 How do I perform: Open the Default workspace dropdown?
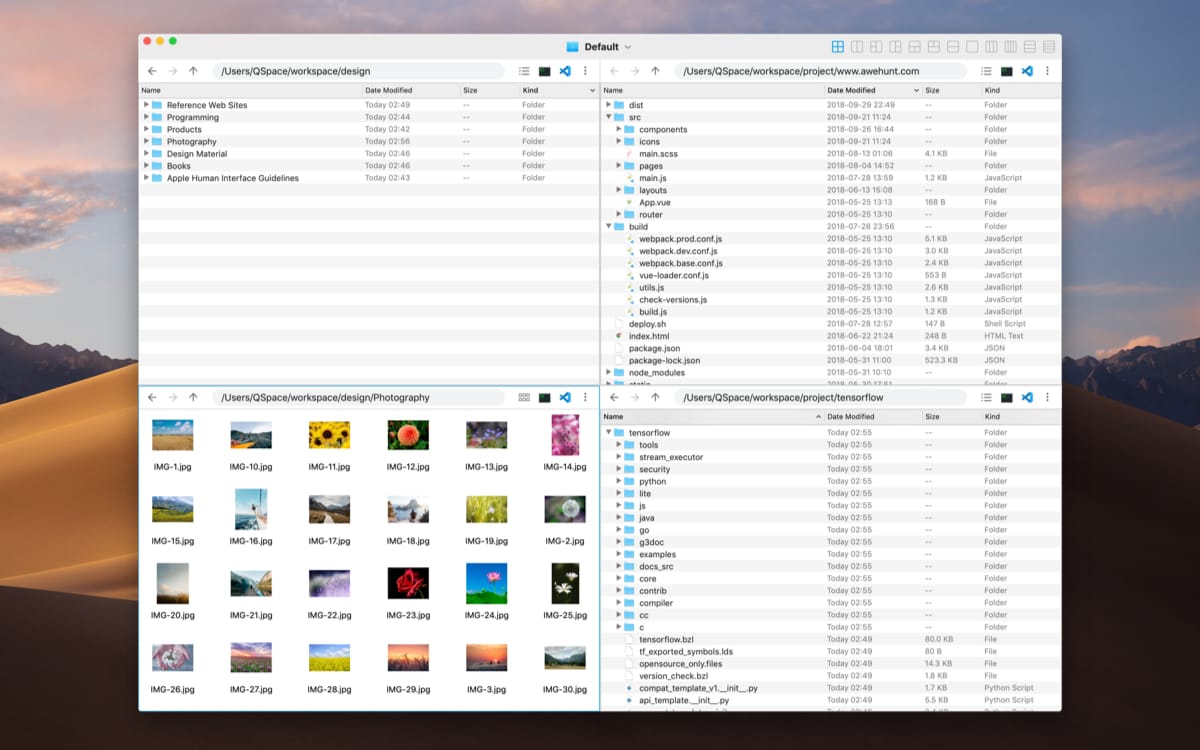click(x=599, y=47)
